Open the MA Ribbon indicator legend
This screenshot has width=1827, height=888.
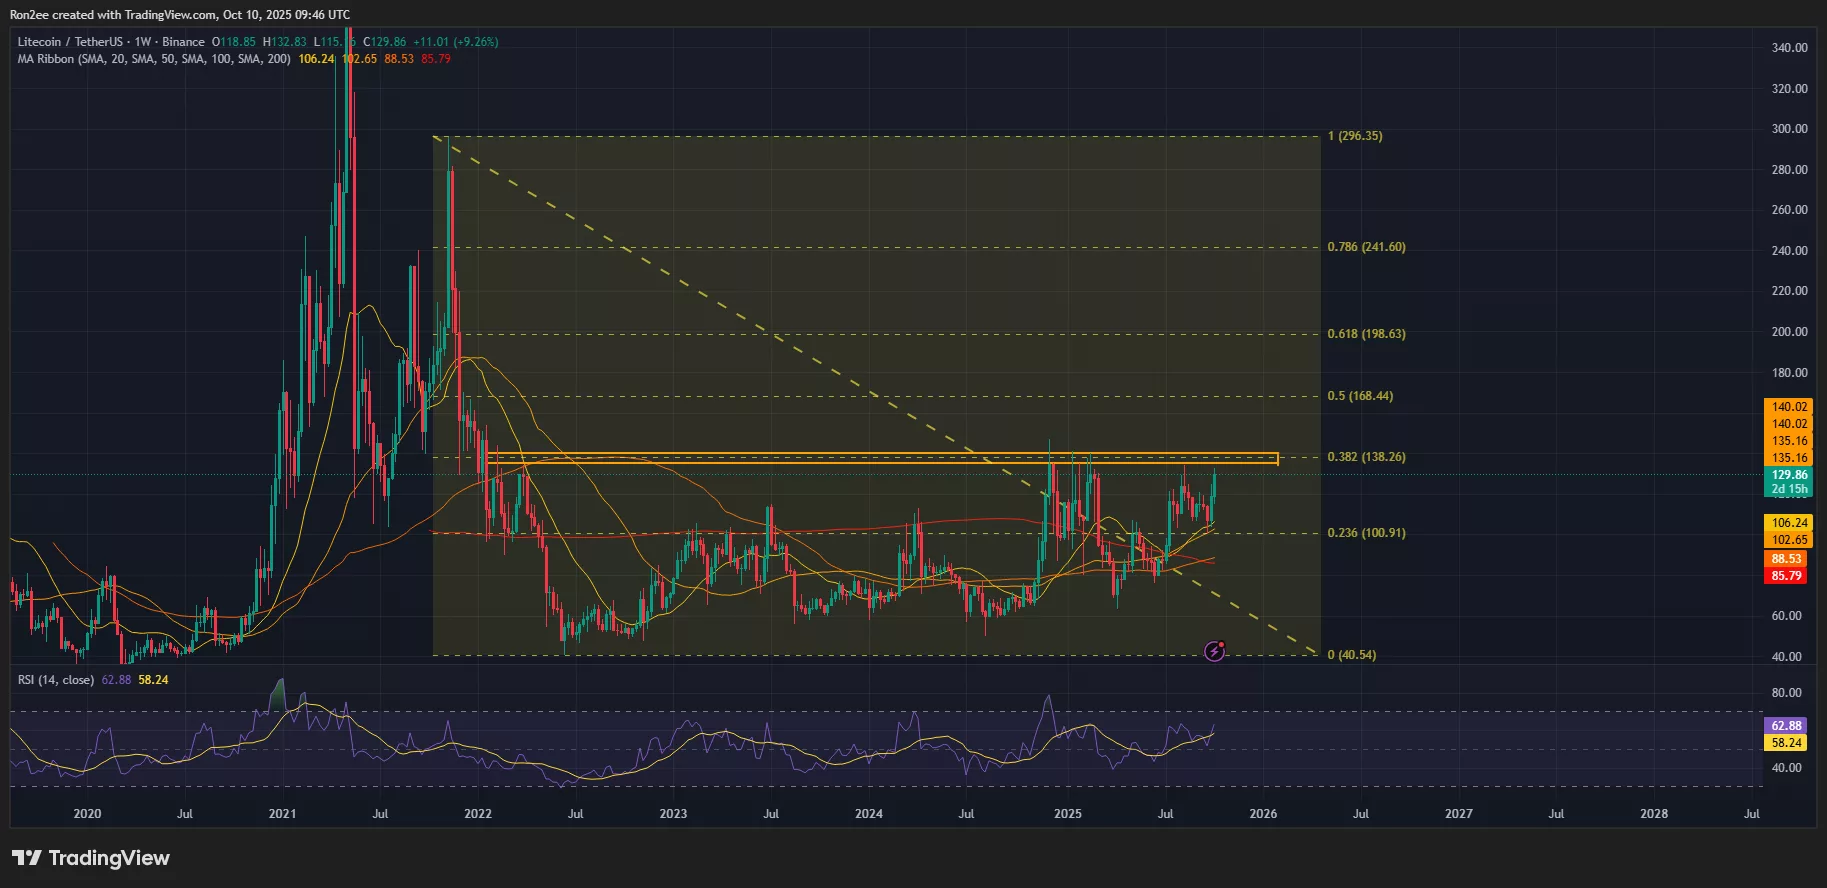[154, 59]
